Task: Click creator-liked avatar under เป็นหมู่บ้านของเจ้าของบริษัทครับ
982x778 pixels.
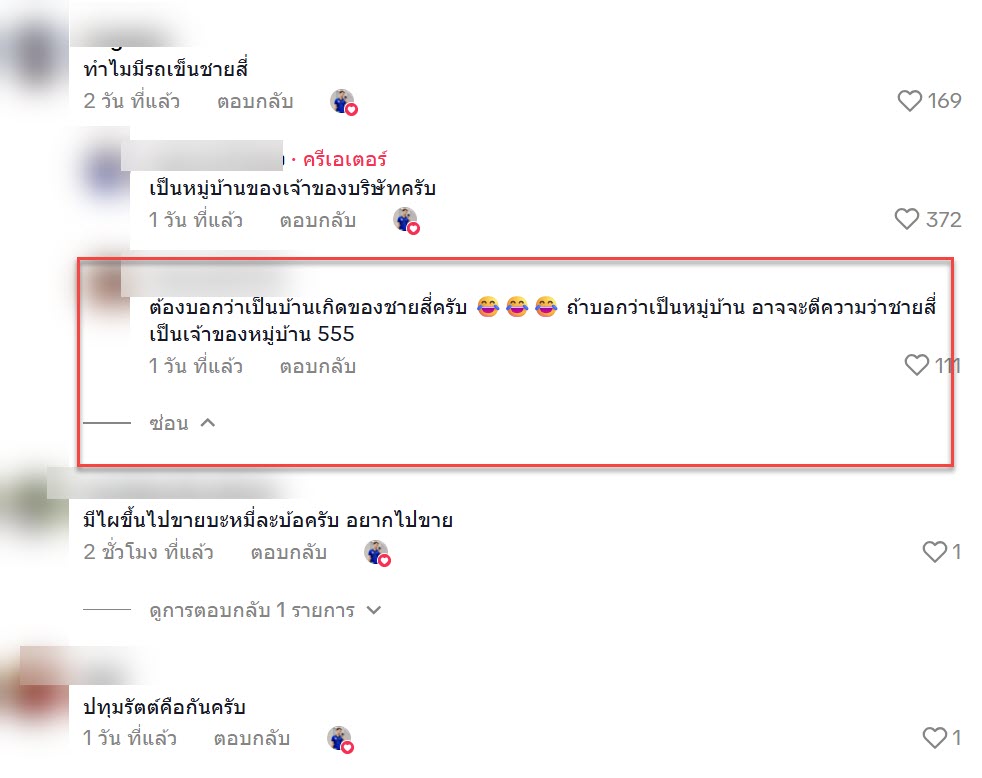Action: (x=406, y=220)
